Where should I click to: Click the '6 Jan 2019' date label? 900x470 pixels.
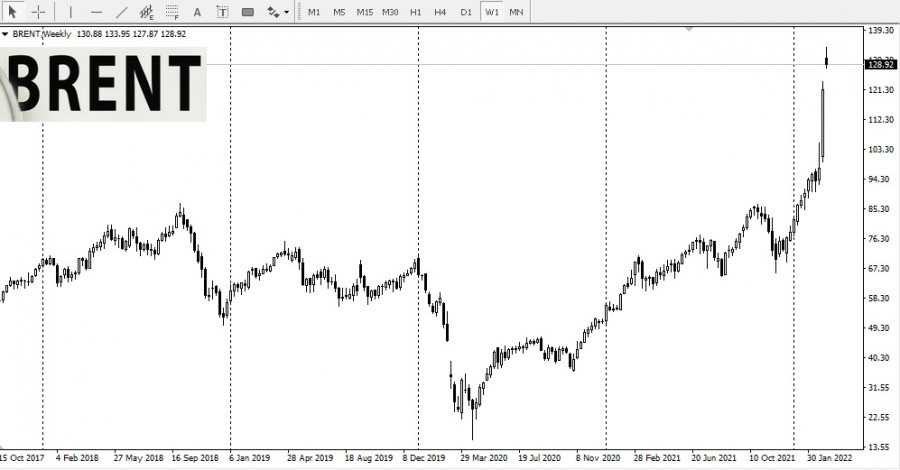[x=250, y=458]
